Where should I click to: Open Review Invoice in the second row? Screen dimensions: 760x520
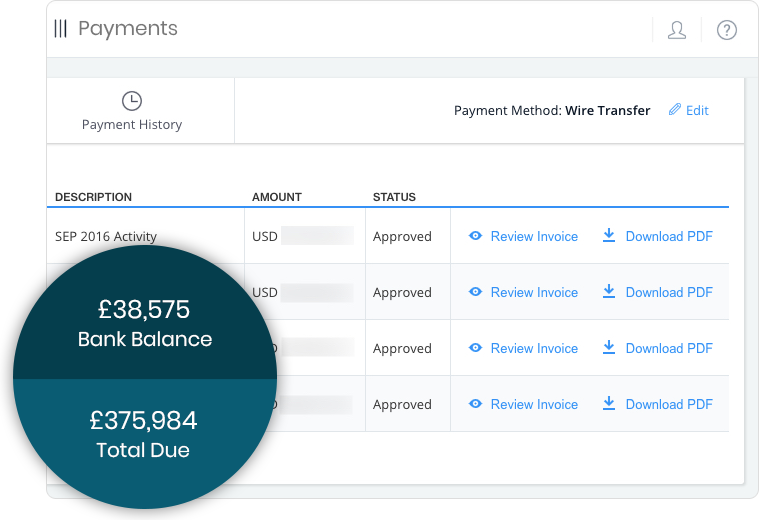tap(523, 292)
